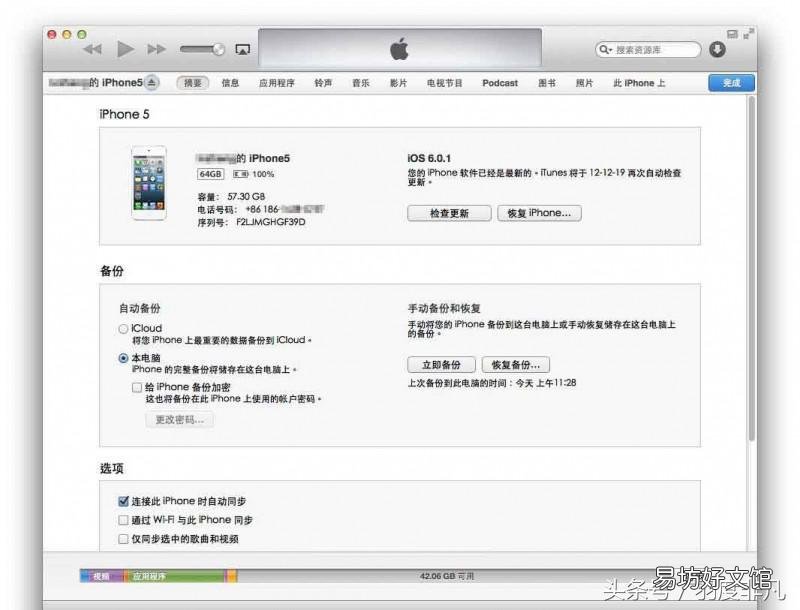The height and width of the screenshot is (610, 800).
Task: Click the 自动备份 heading
Action: point(139,309)
